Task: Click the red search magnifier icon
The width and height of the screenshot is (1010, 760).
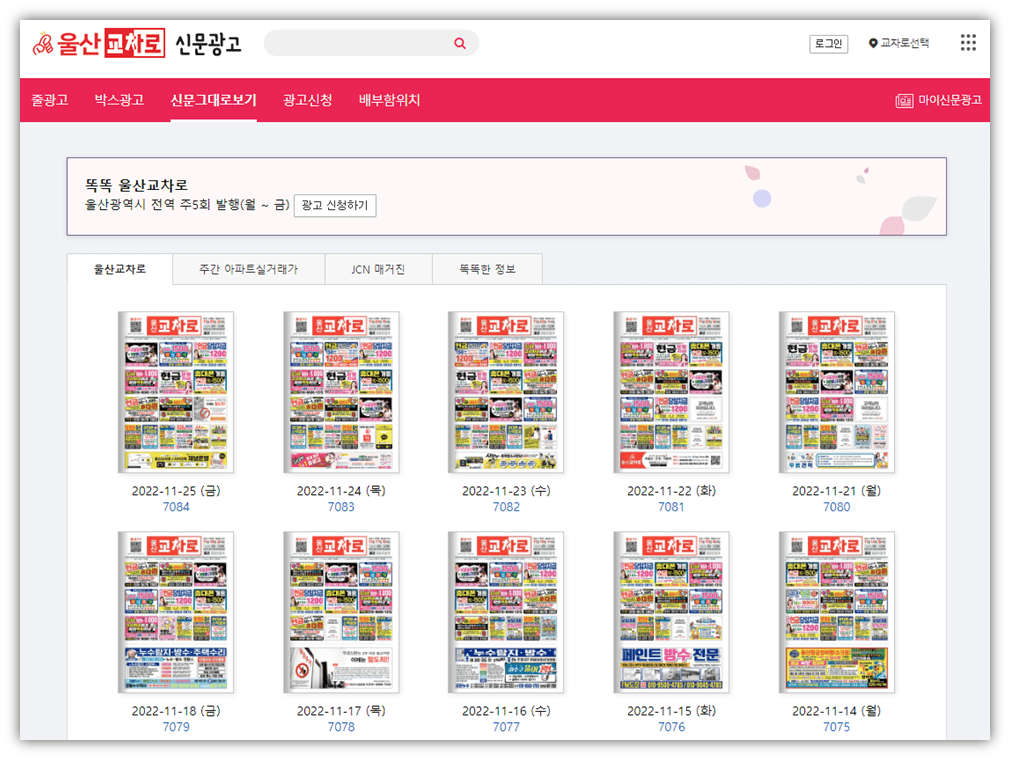Action: (x=460, y=43)
